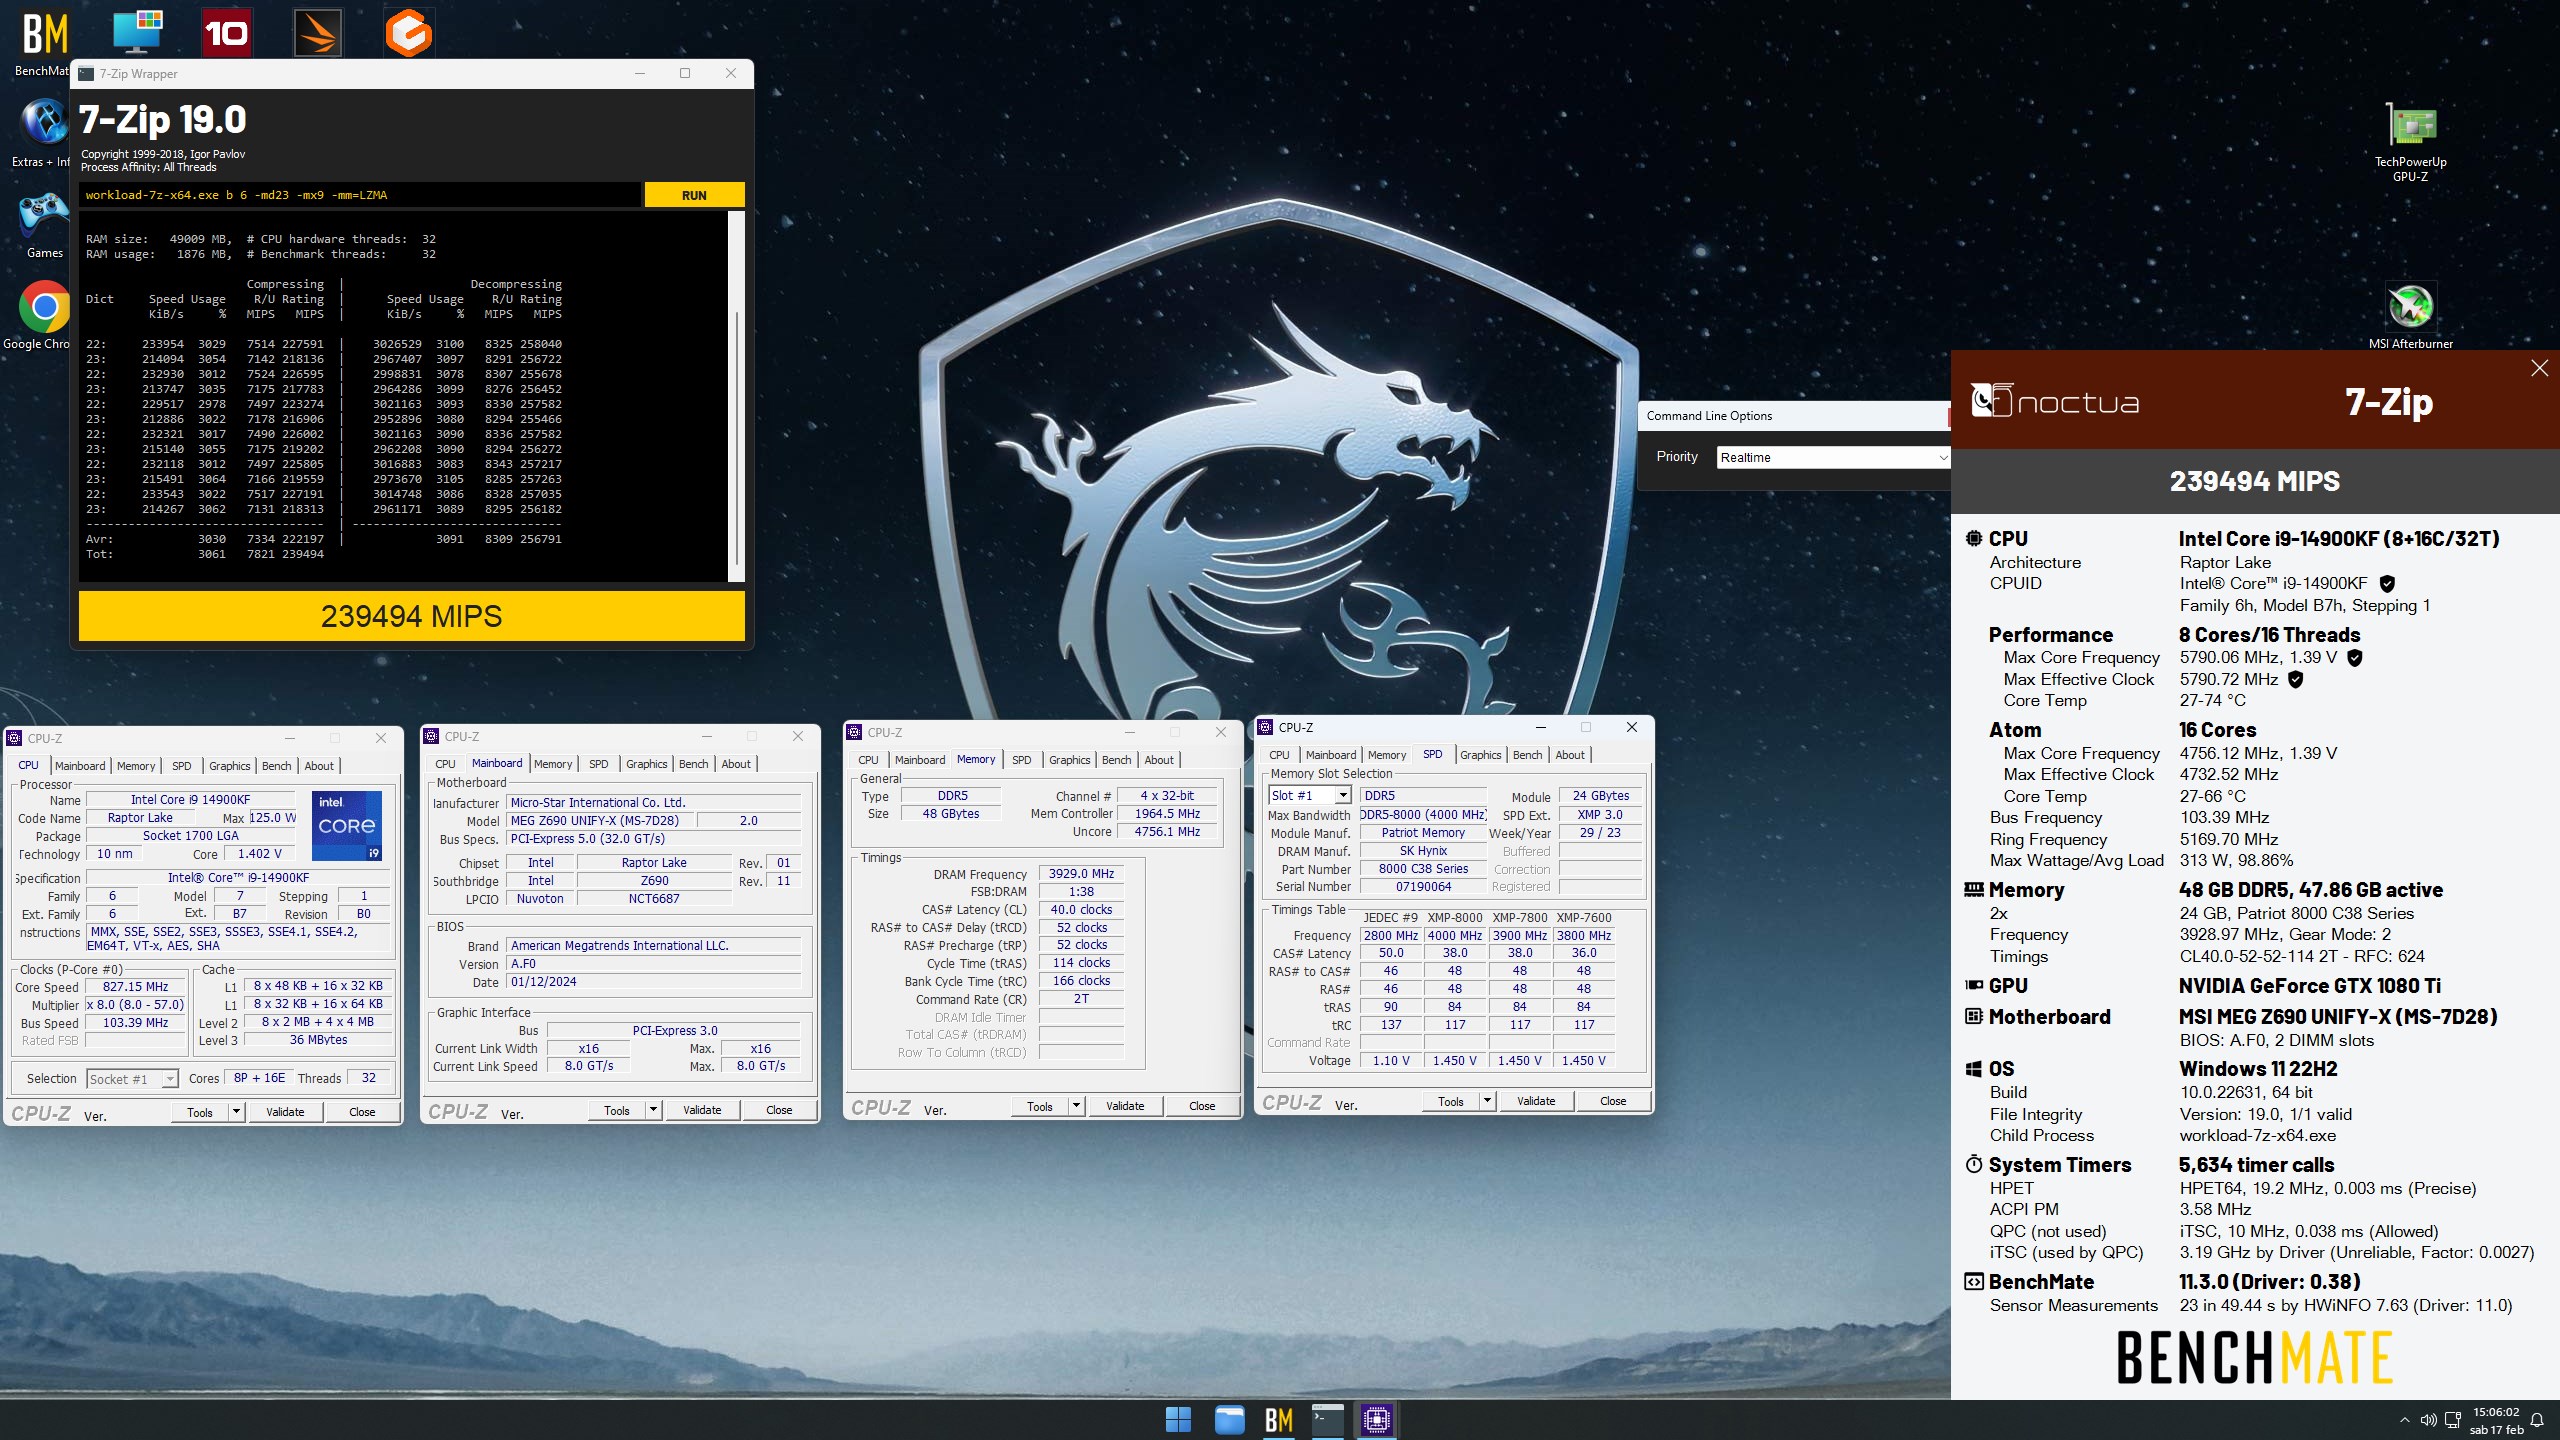Open the monitor shortcut icon on desktop
The width and height of the screenshot is (2560, 1440).
pos(137,32)
